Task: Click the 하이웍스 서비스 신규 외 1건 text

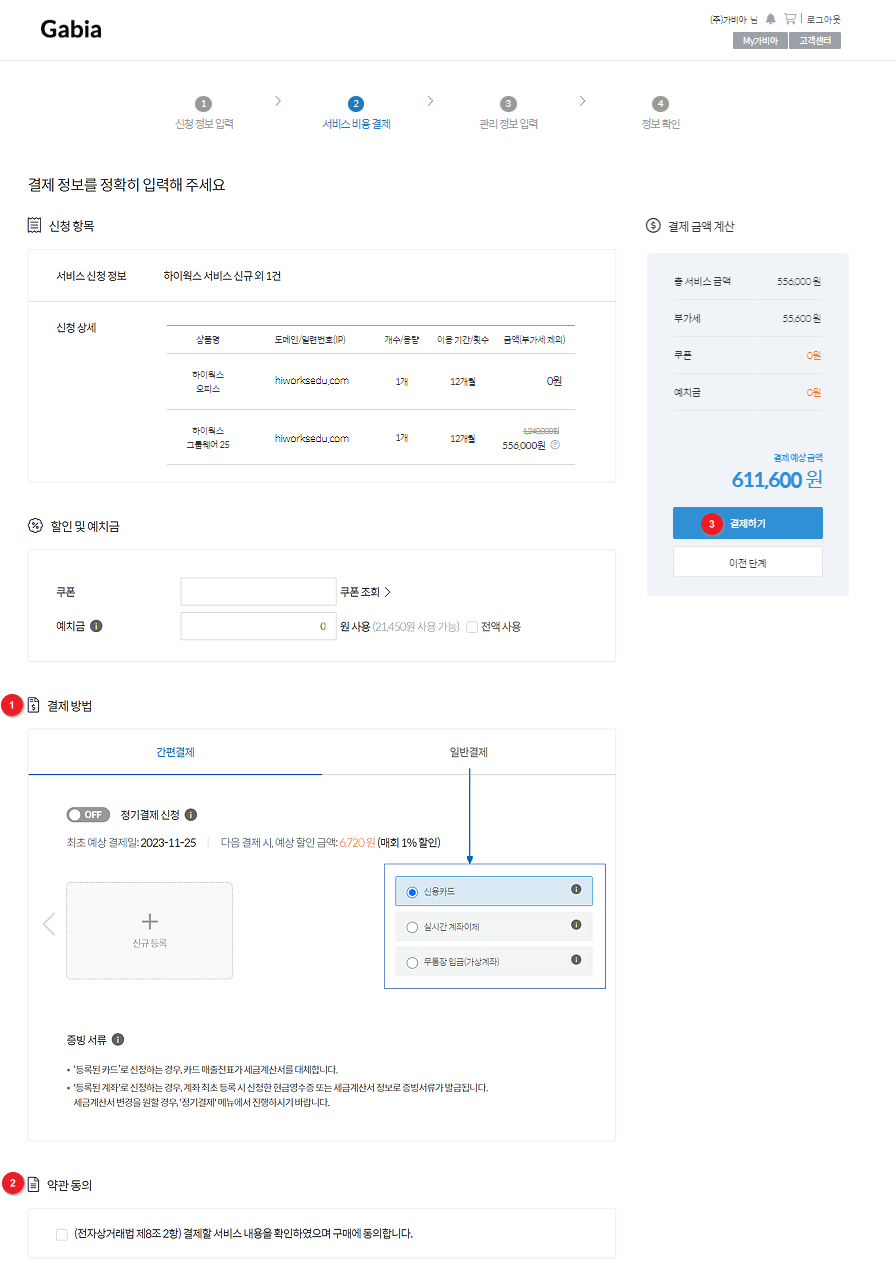Action: (x=222, y=276)
